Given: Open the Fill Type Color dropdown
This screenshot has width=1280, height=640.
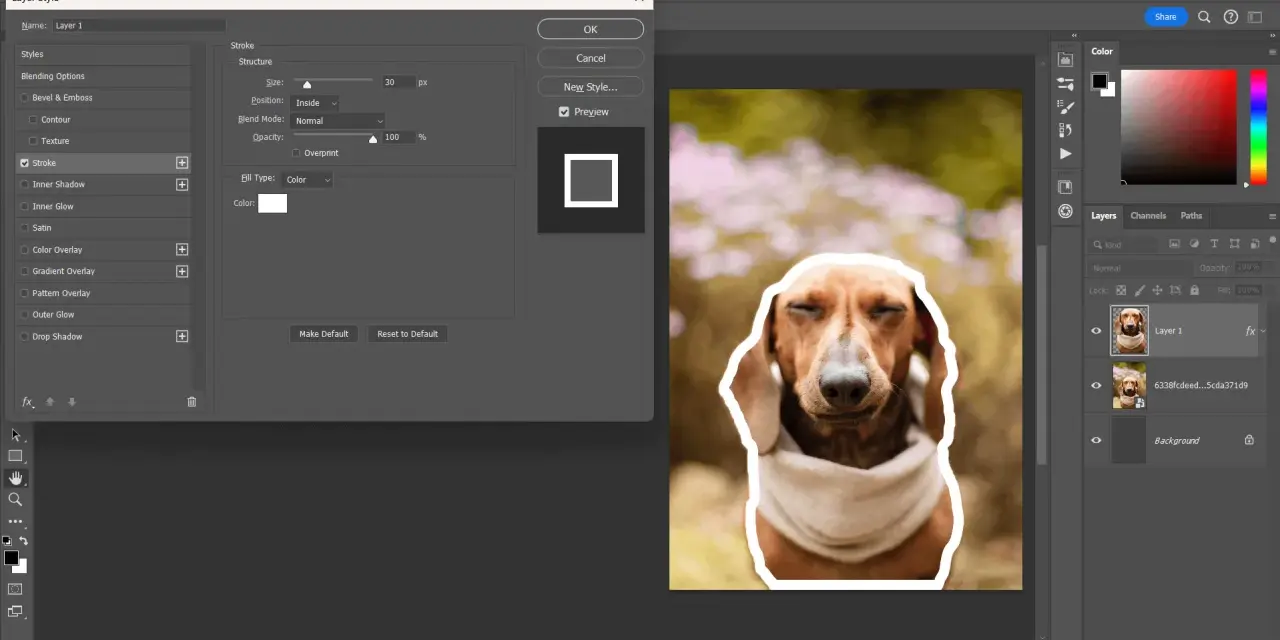Looking at the screenshot, I should click(307, 180).
